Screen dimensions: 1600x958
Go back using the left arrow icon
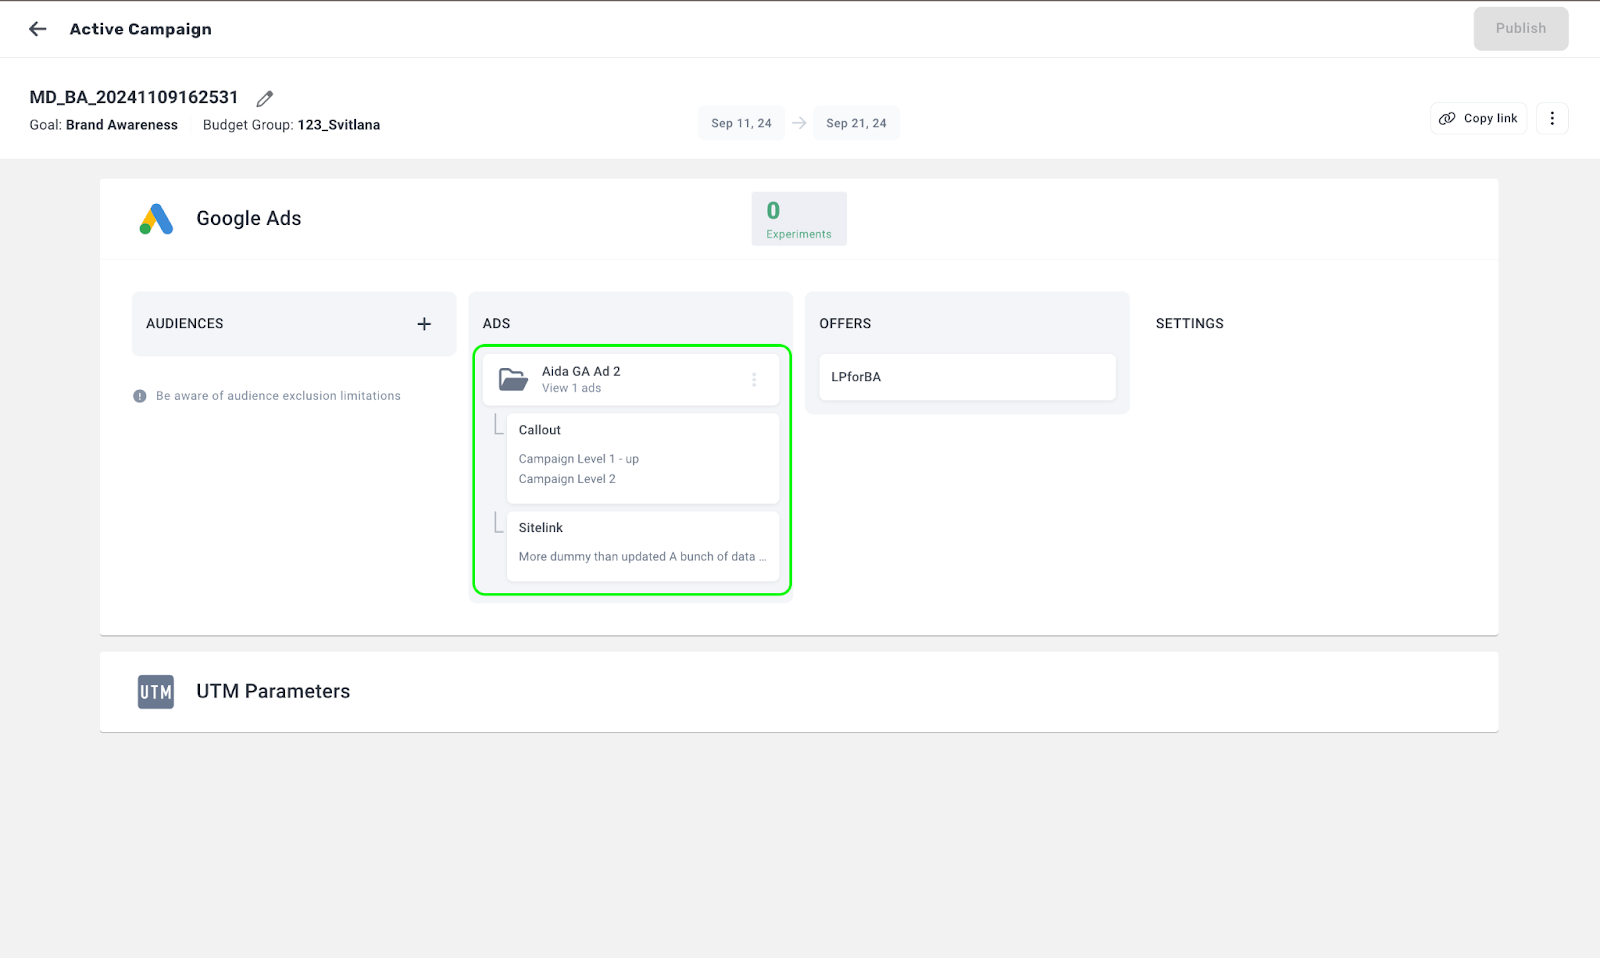(38, 29)
